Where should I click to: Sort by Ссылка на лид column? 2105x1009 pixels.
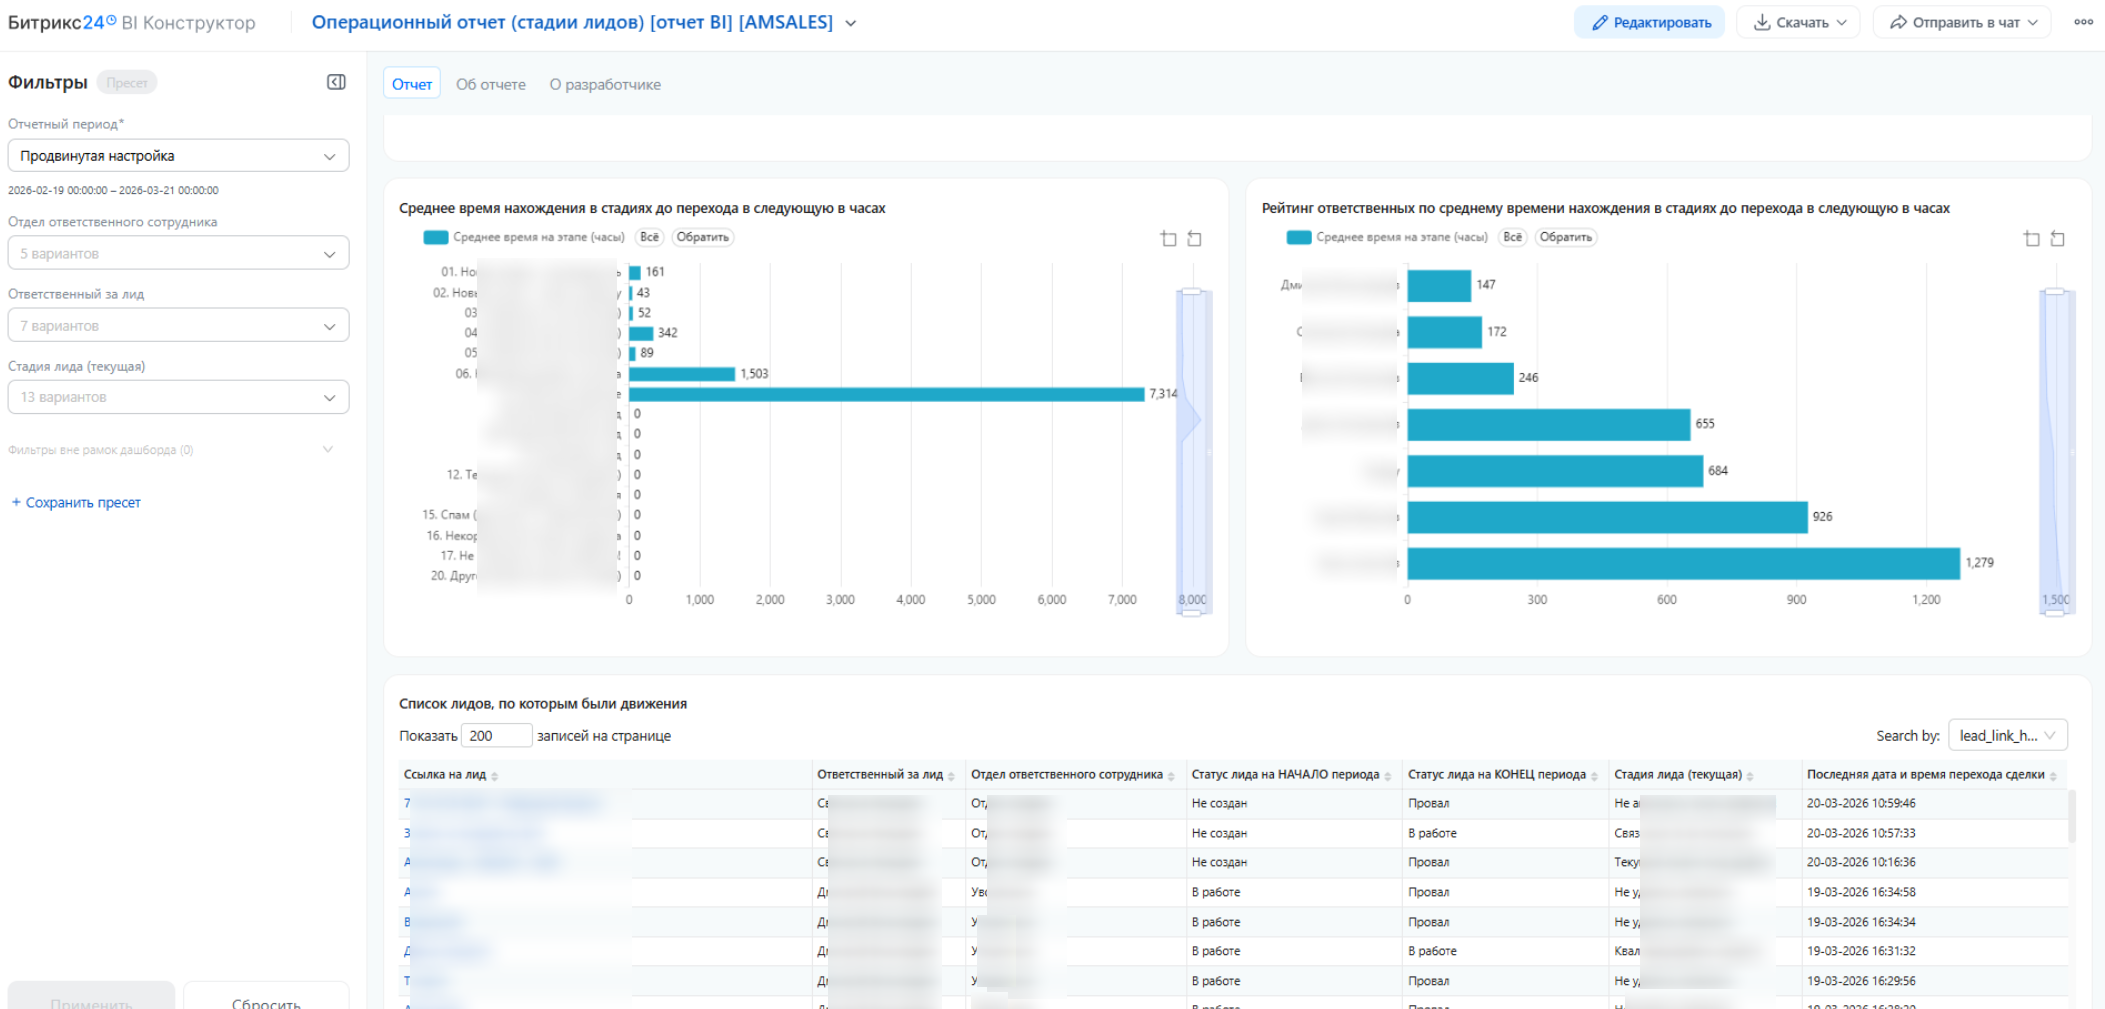(494, 776)
